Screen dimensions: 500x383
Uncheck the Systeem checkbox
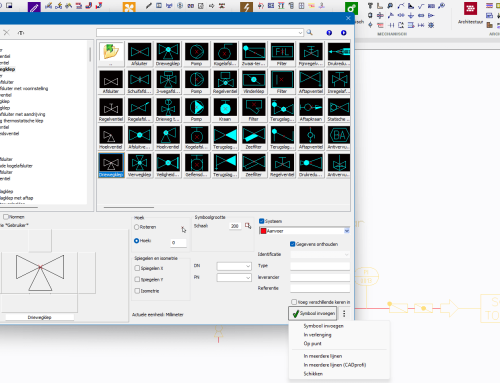(262, 221)
